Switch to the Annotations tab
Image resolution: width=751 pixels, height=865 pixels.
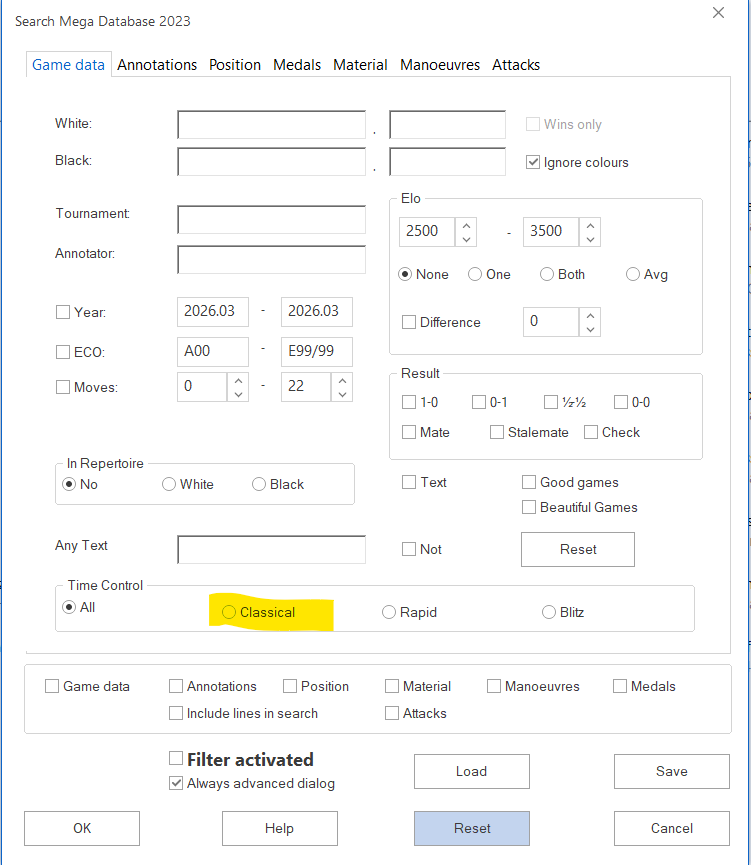point(157,65)
